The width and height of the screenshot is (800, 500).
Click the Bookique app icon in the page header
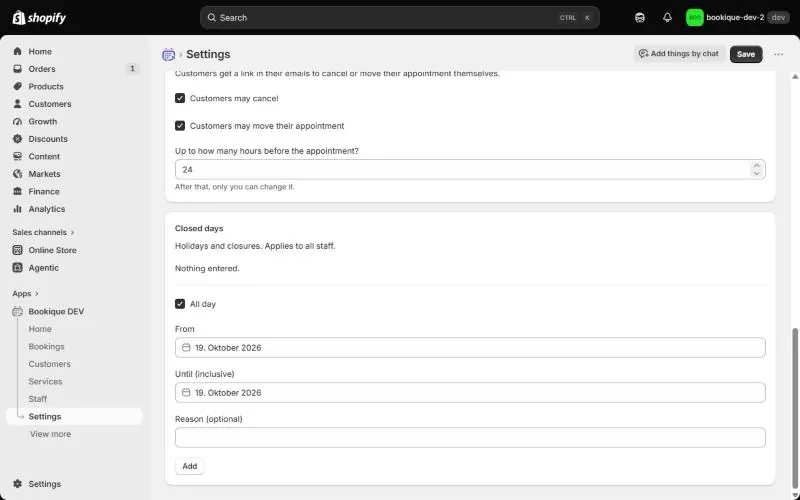(168, 55)
